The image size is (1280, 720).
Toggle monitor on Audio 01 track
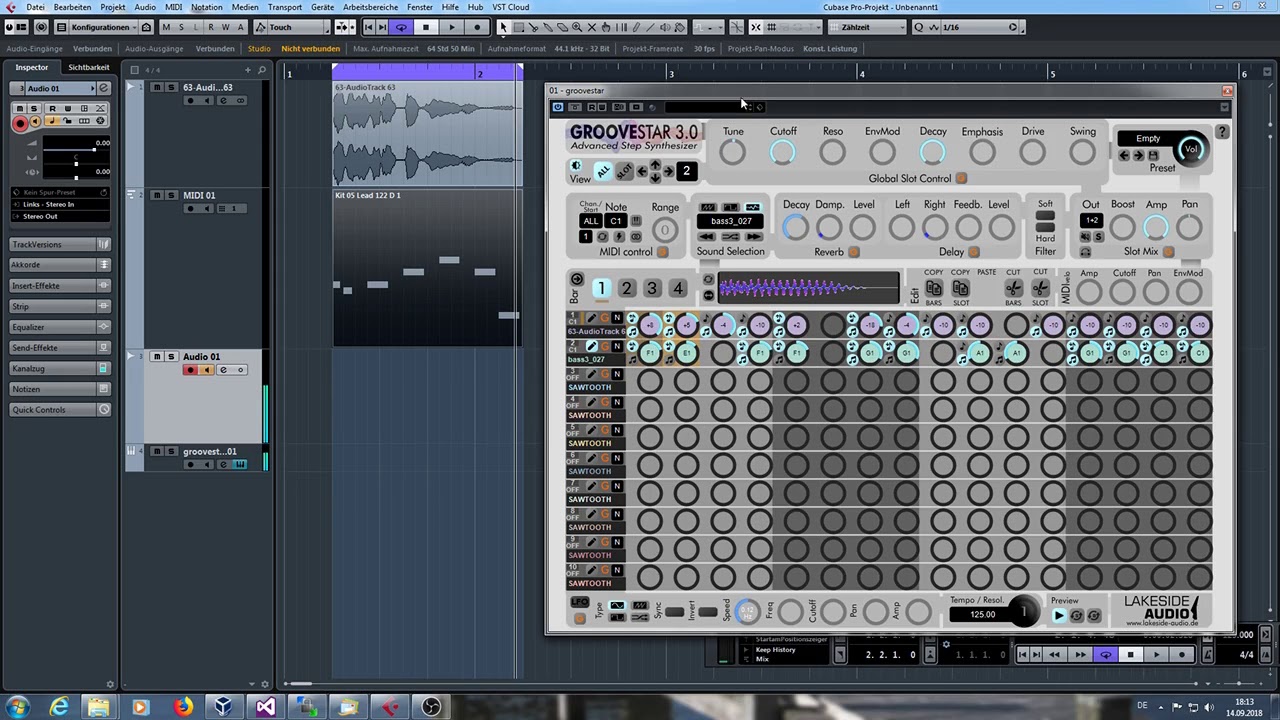pos(207,370)
